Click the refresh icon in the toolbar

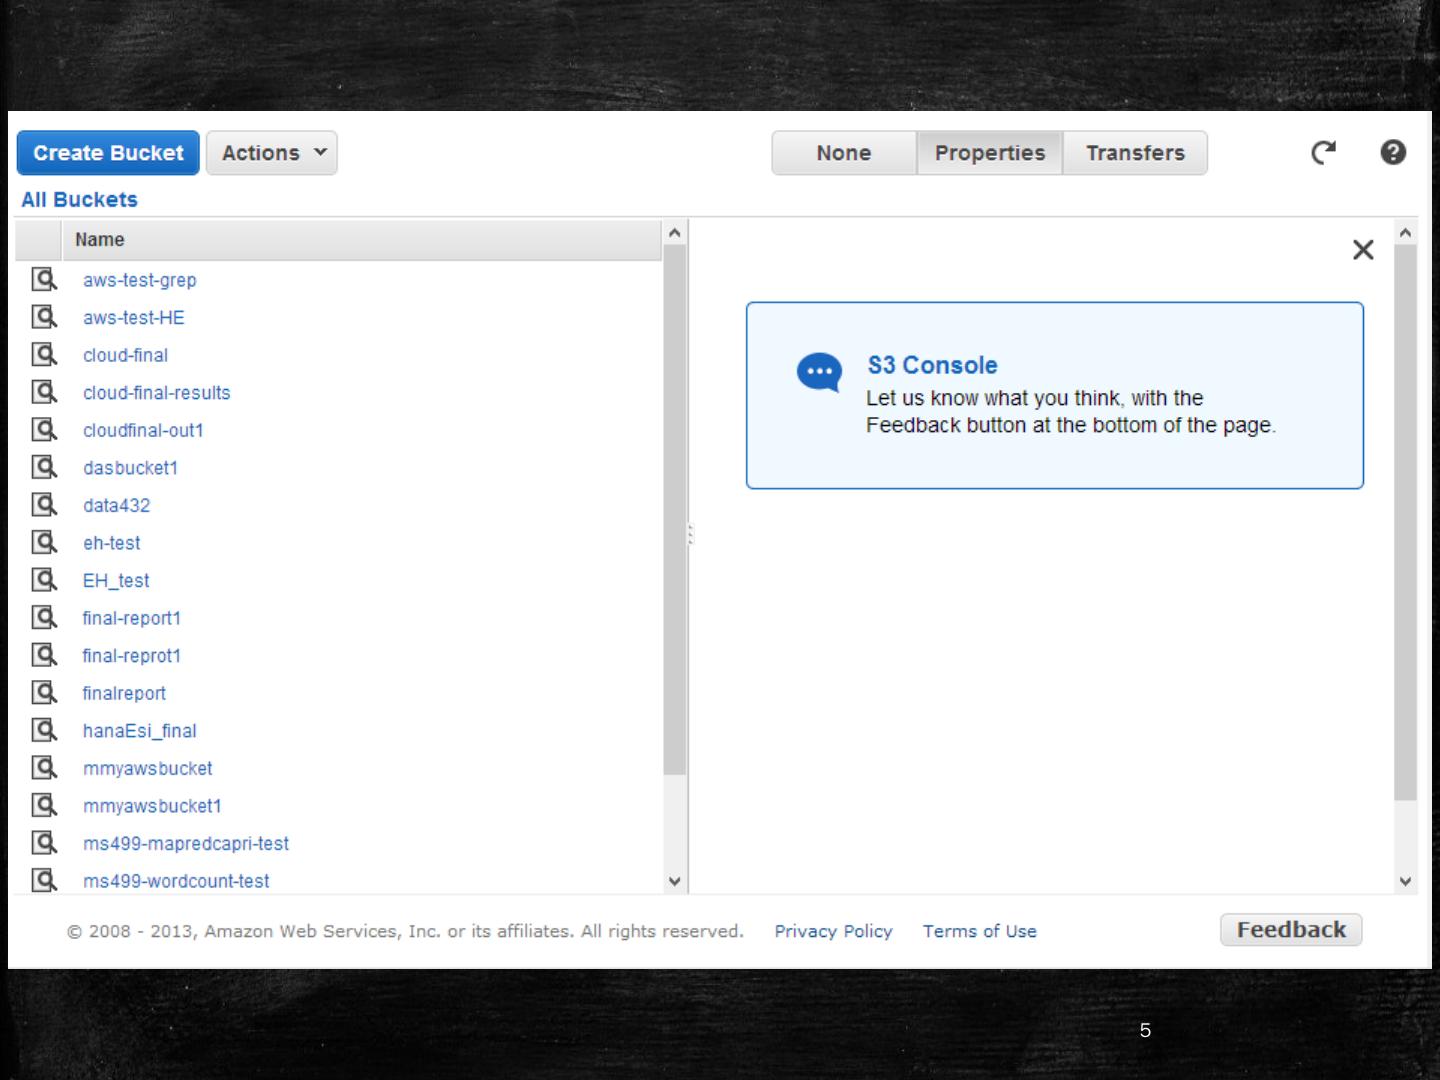click(1323, 153)
